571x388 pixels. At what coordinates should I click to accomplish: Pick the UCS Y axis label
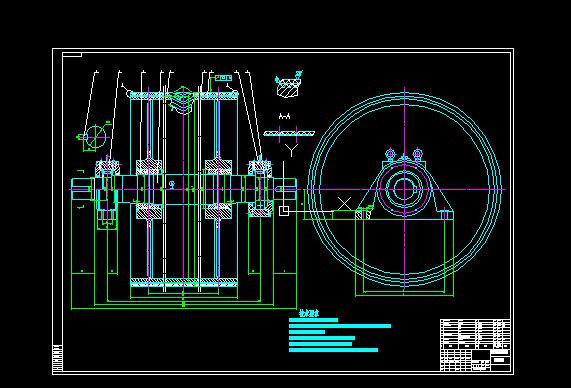tap(291, 150)
